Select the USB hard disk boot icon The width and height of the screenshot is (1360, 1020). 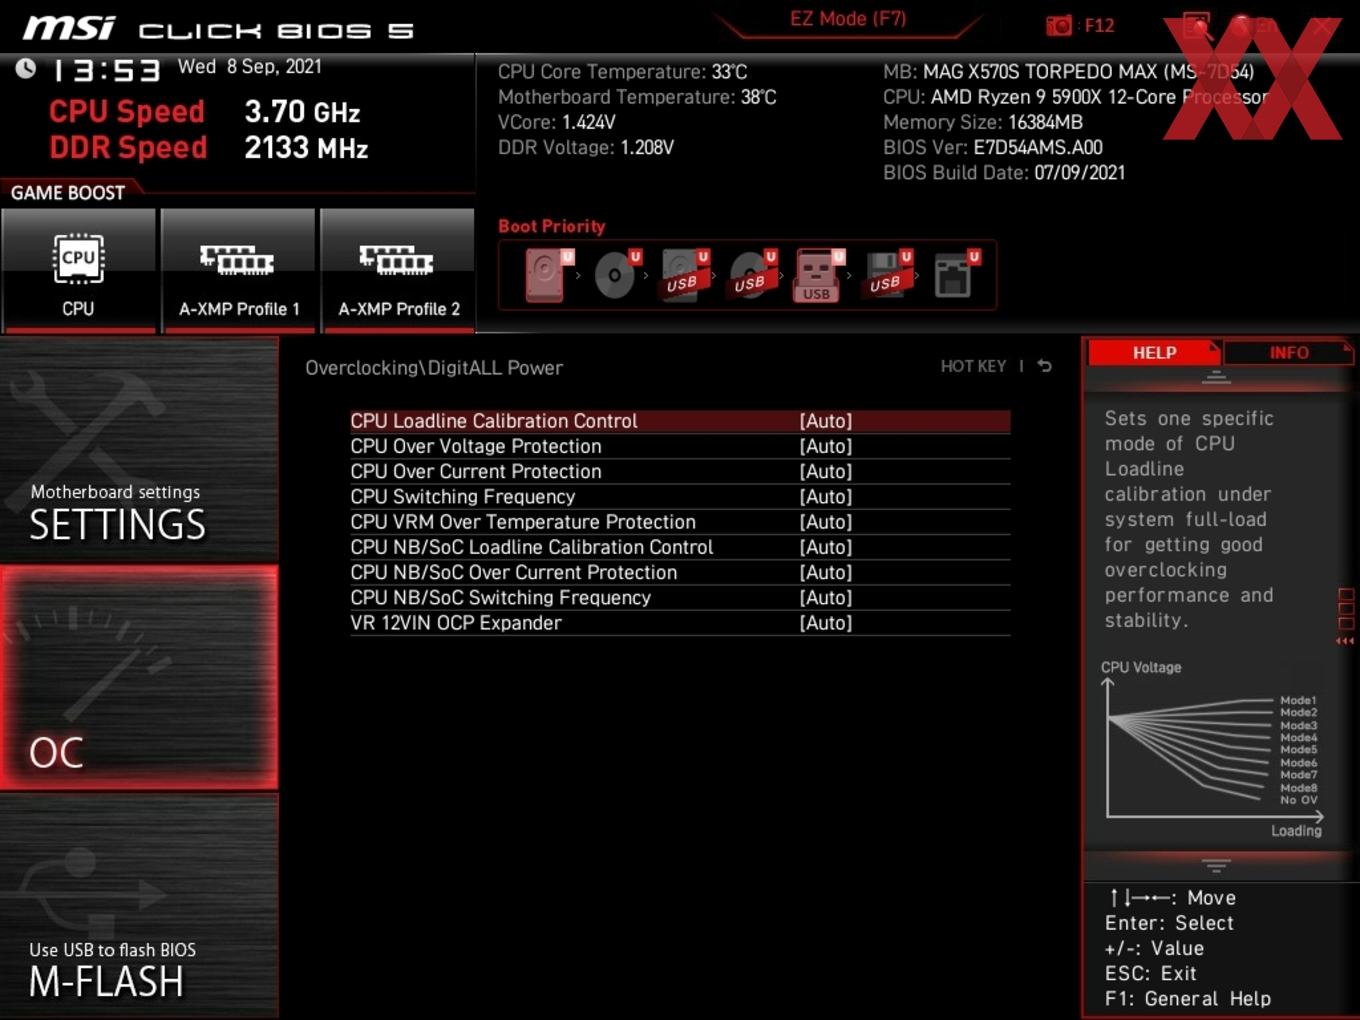(x=683, y=274)
